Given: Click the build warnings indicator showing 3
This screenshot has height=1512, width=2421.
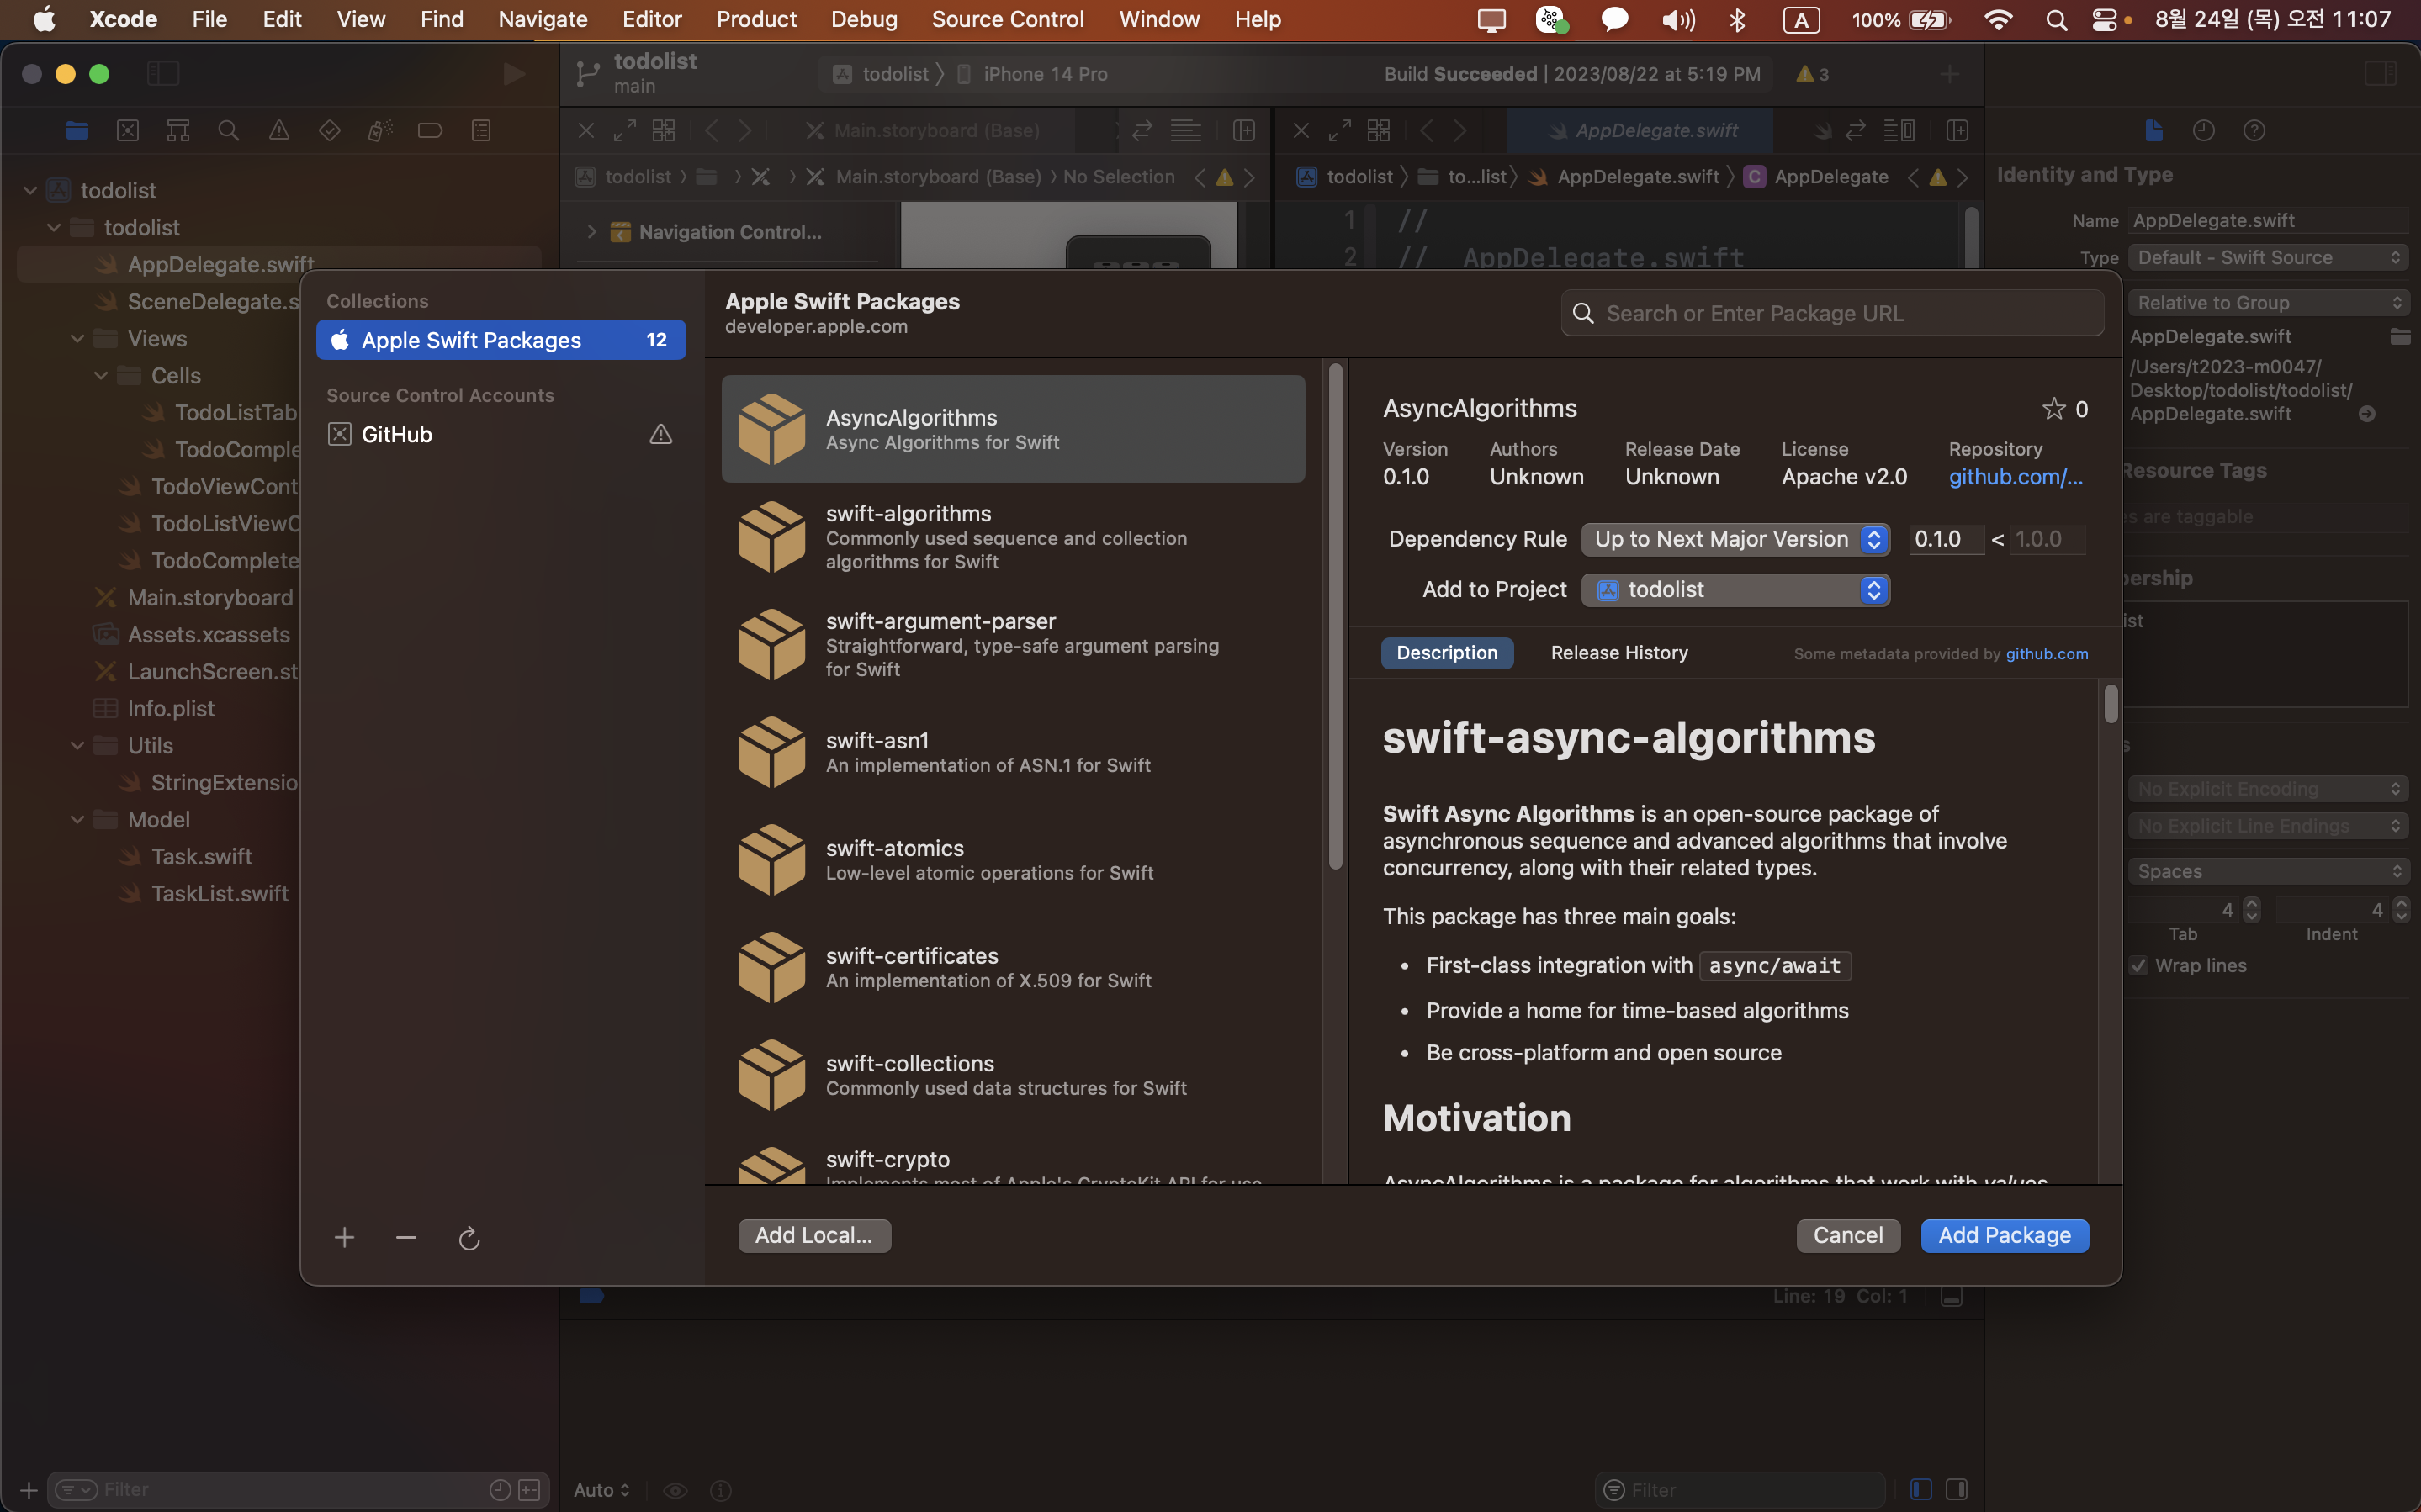Looking at the screenshot, I should click(1813, 74).
